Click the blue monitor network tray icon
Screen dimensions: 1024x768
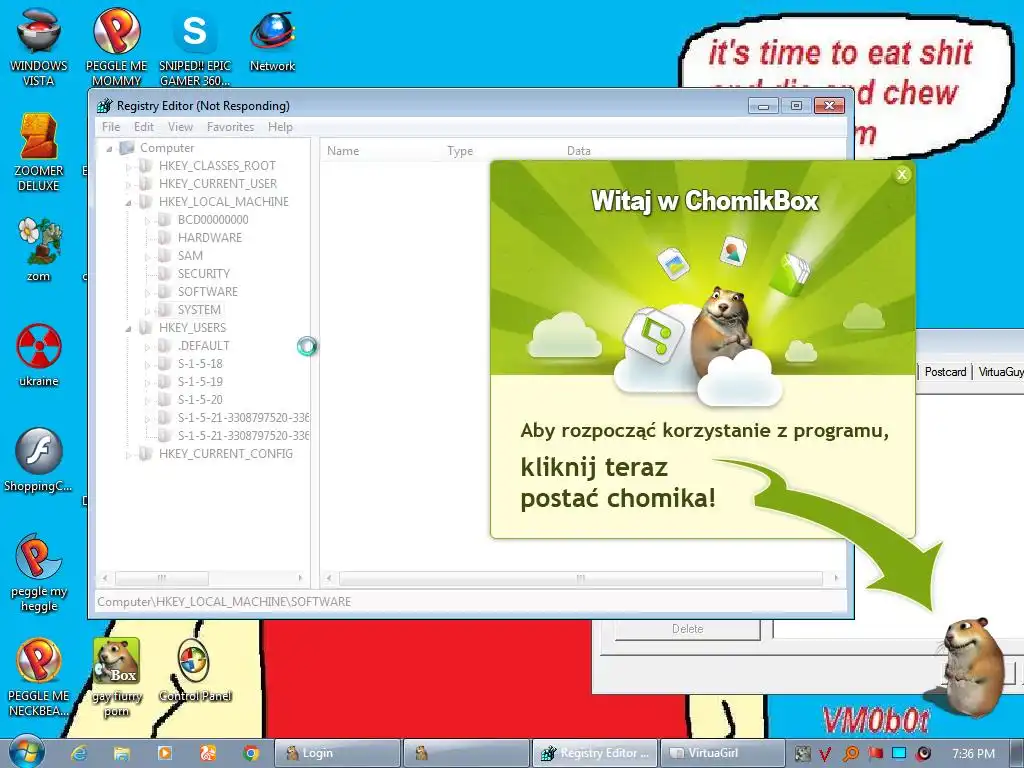tap(899, 754)
